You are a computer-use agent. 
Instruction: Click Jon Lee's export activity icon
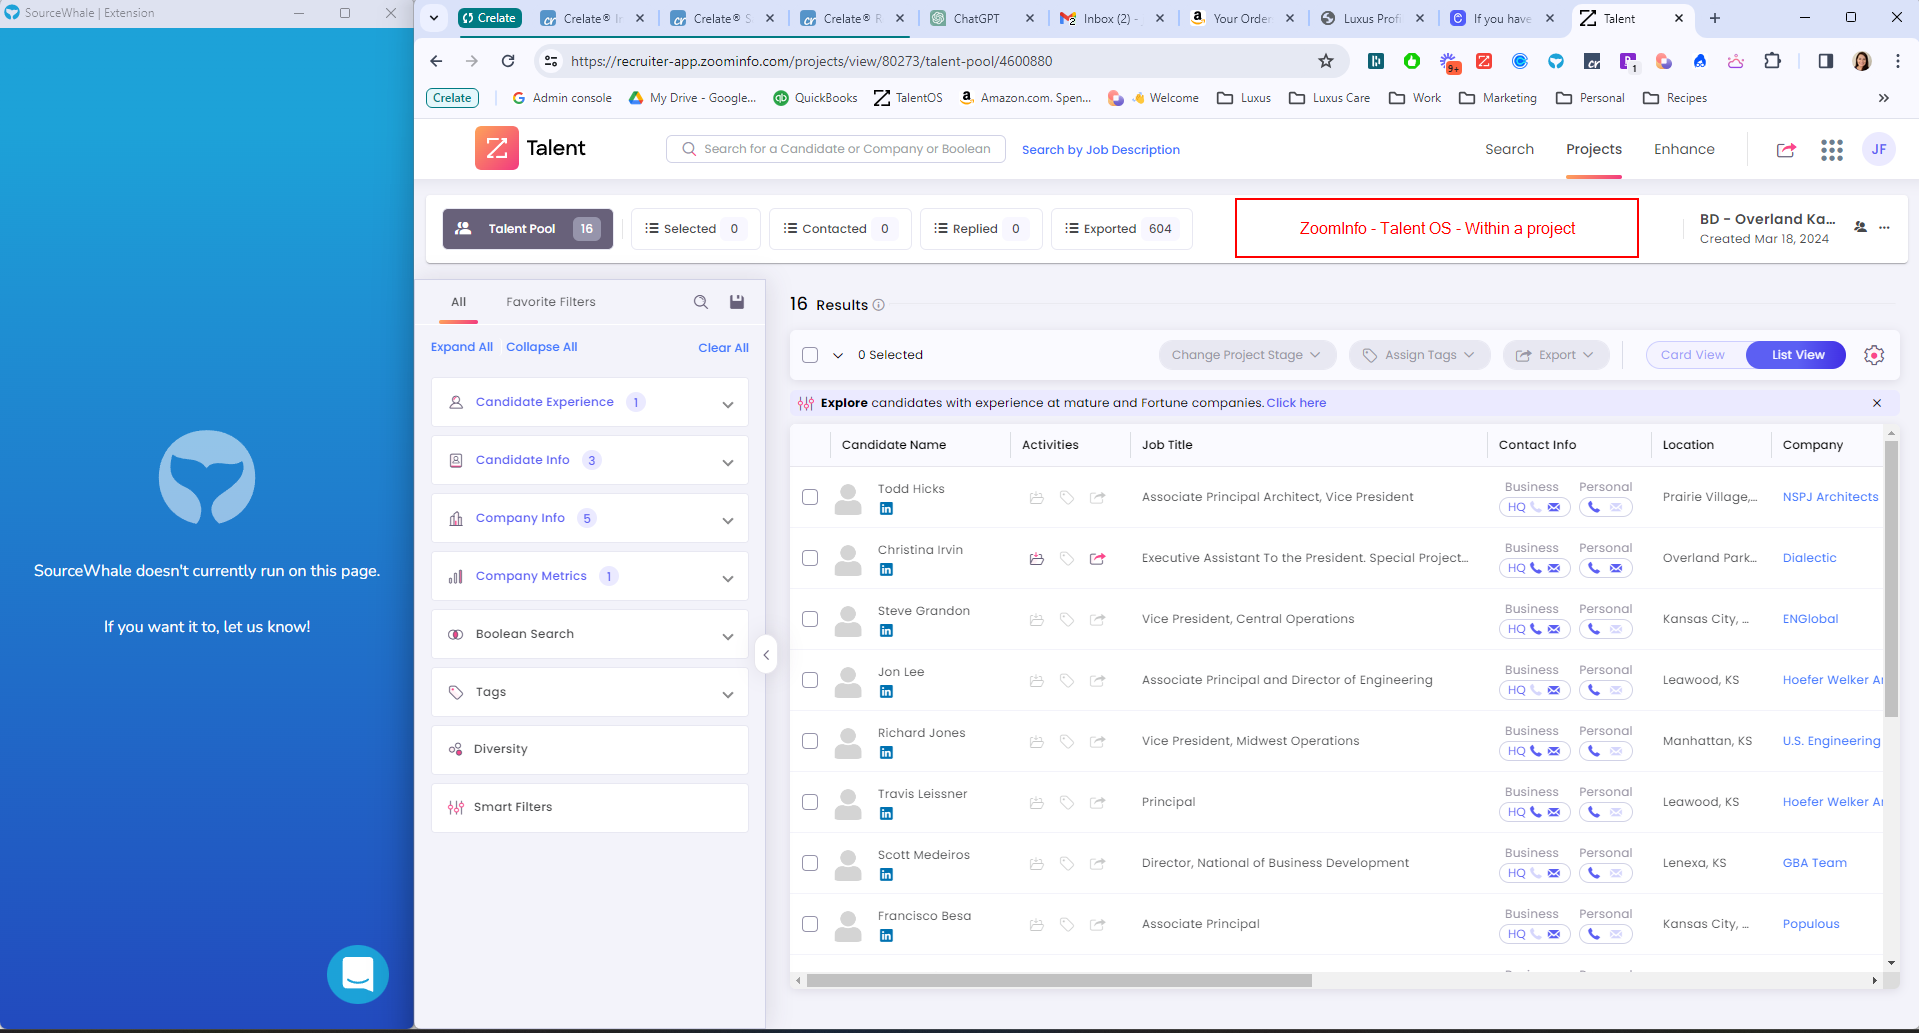coord(1098,681)
